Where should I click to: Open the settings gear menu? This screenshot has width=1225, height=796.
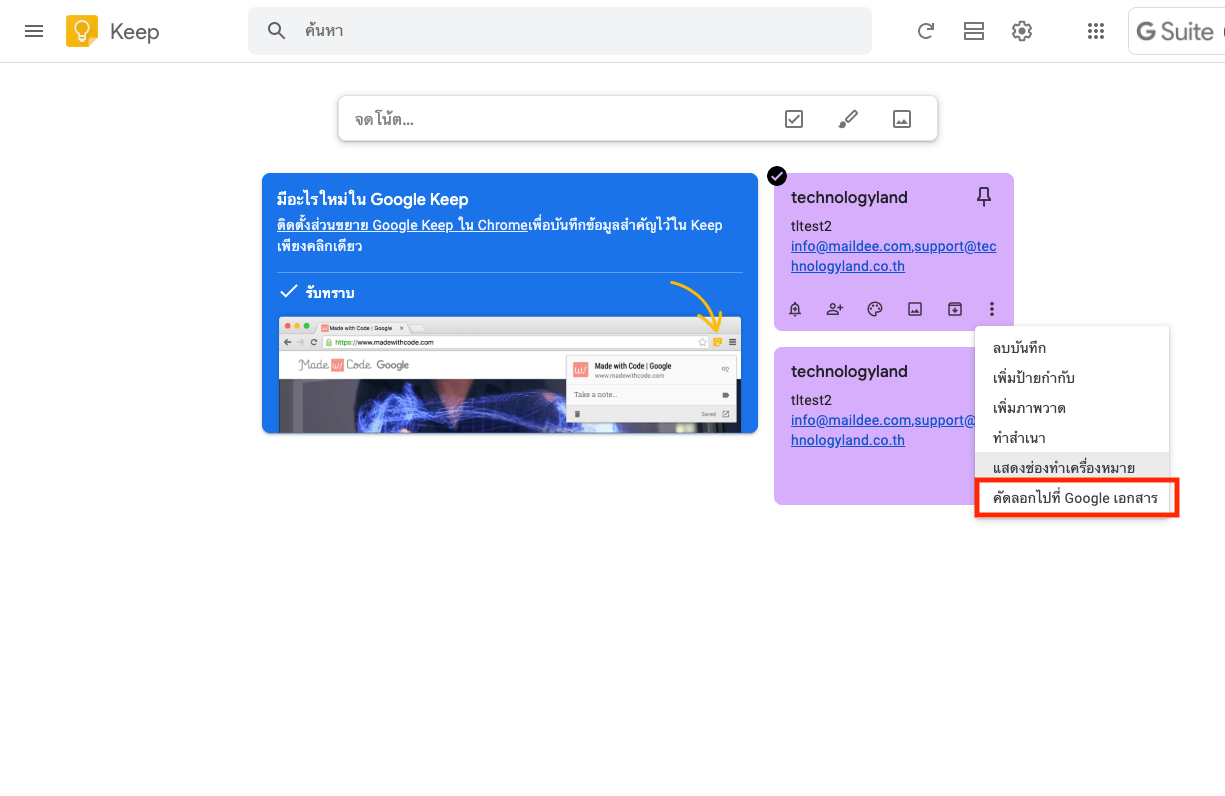coord(1021,31)
